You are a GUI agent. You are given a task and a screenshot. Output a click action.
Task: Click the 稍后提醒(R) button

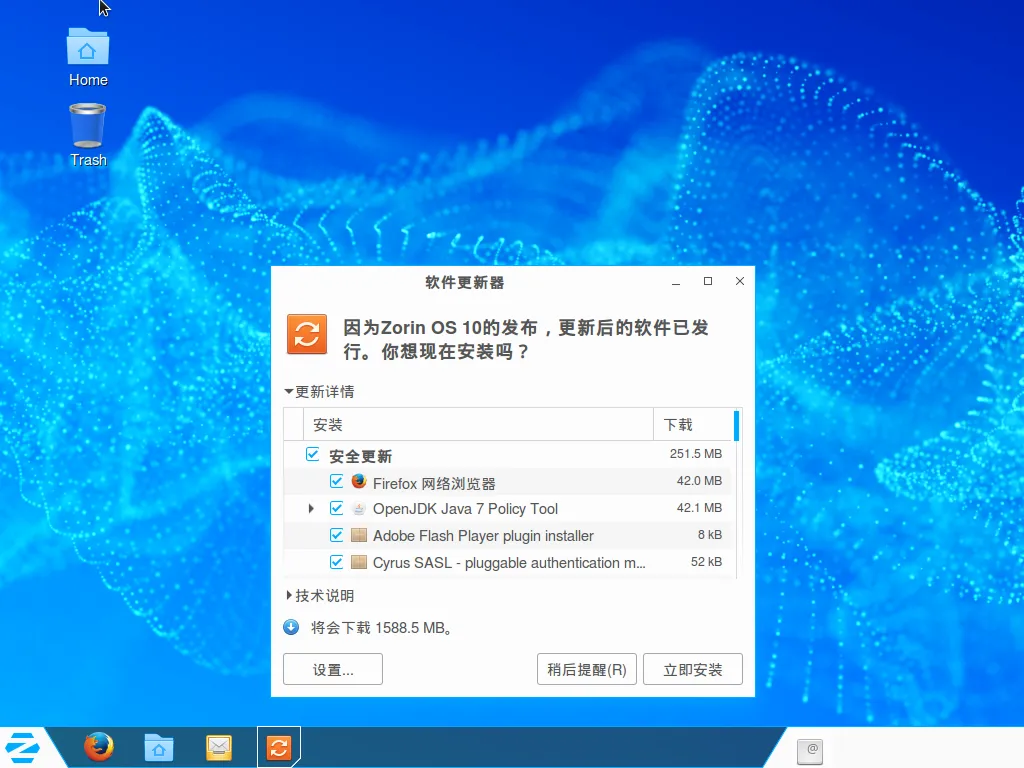coord(586,669)
